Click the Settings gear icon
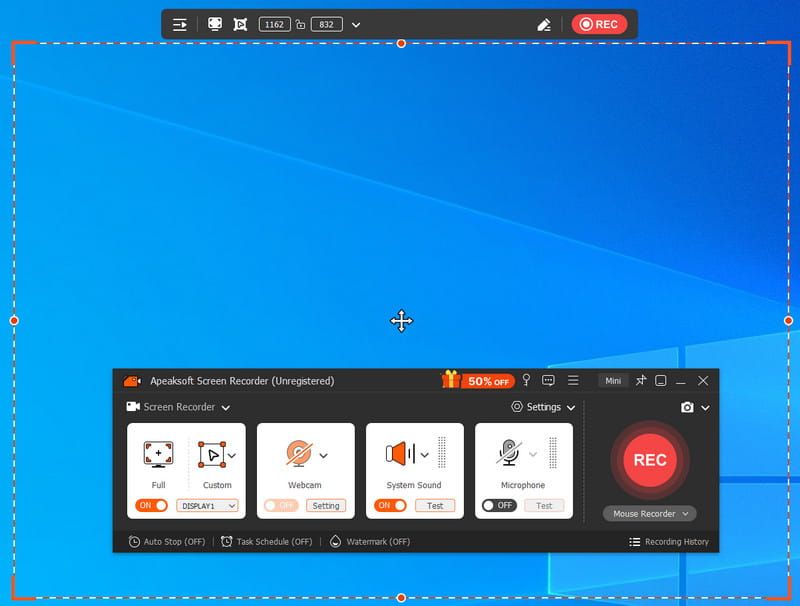The height and width of the screenshot is (606, 800). point(517,407)
